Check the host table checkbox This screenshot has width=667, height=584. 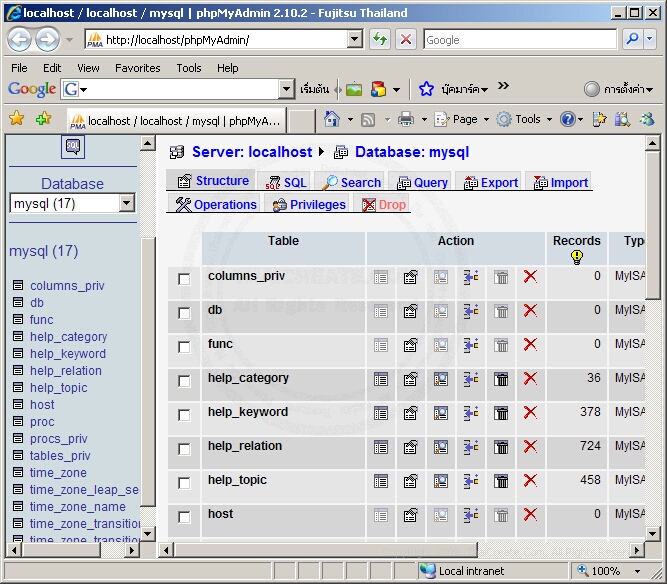tap(184, 517)
